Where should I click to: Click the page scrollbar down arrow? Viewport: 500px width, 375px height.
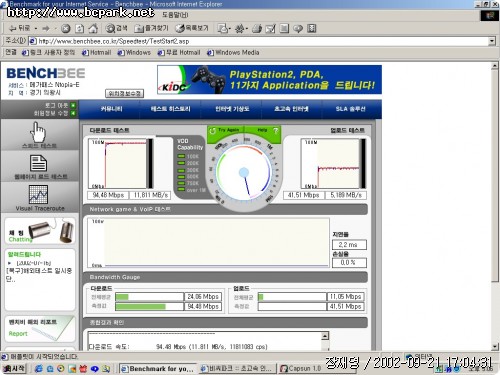point(495,347)
